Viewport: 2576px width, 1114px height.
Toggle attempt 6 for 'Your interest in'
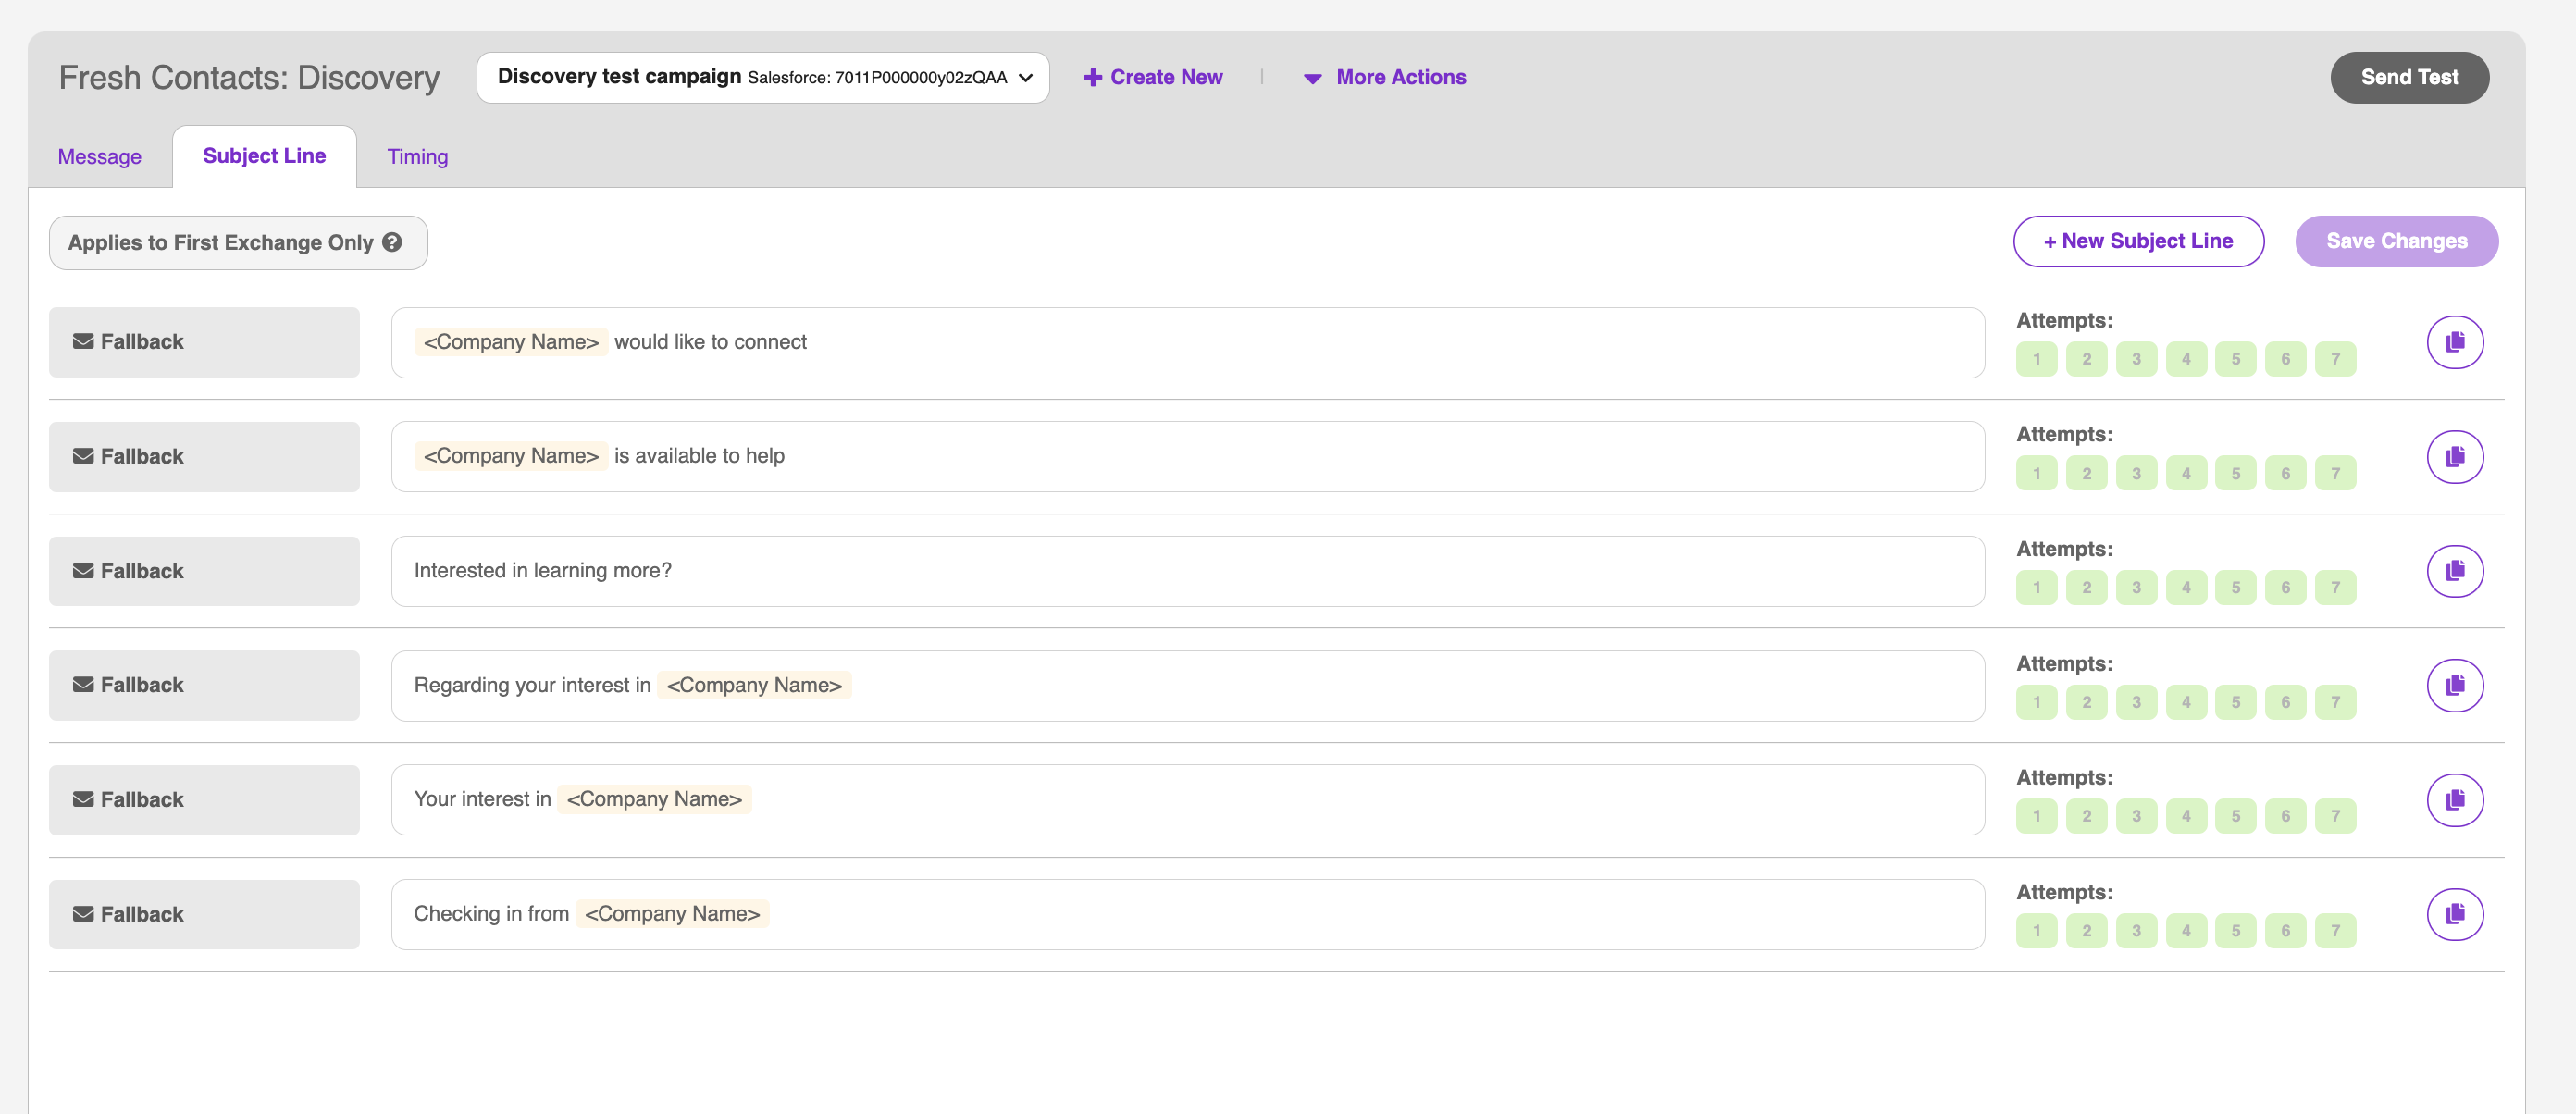click(x=2285, y=816)
